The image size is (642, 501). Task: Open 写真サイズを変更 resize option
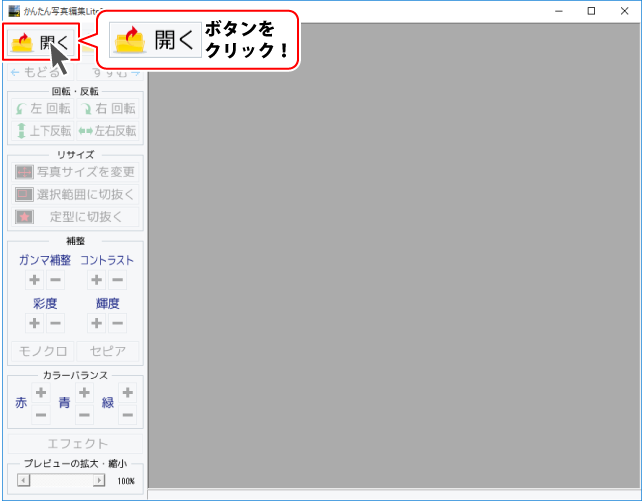coord(75,172)
